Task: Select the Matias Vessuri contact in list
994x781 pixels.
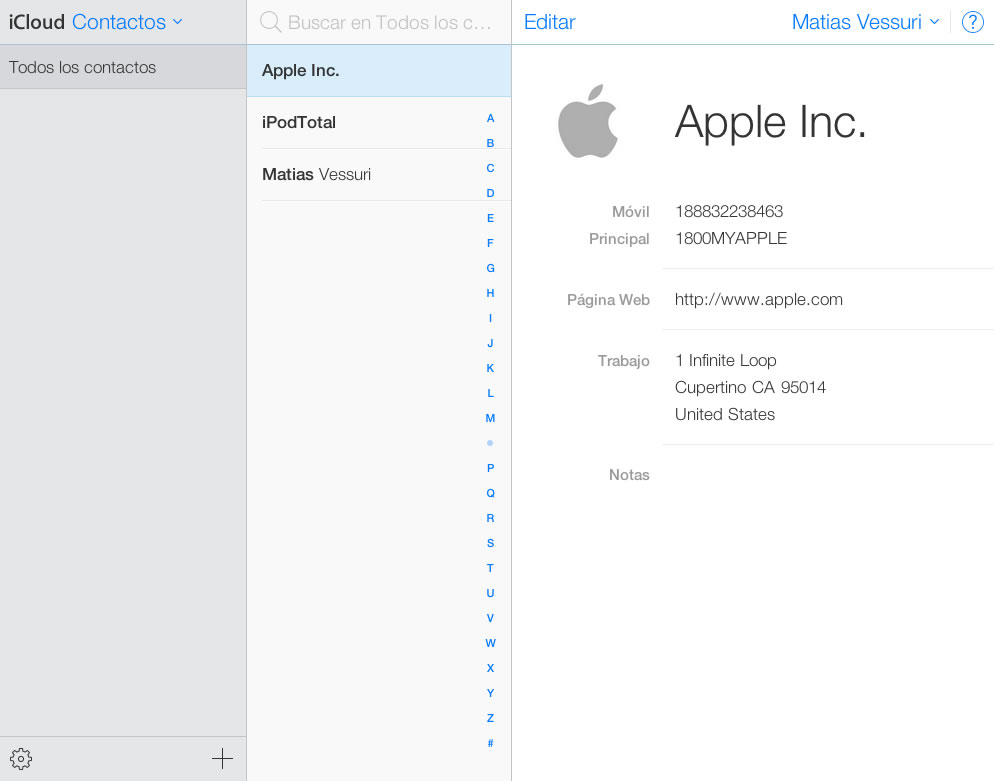Action: [378, 174]
